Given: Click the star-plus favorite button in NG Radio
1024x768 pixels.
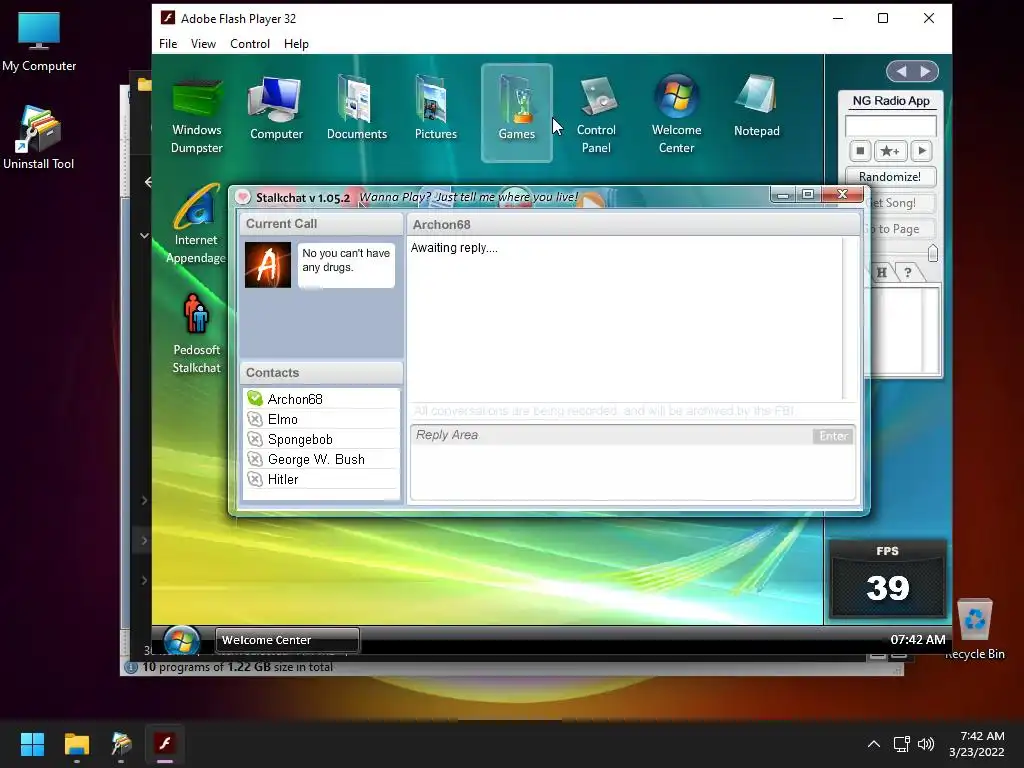Looking at the screenshot, I should pos(890,151).
